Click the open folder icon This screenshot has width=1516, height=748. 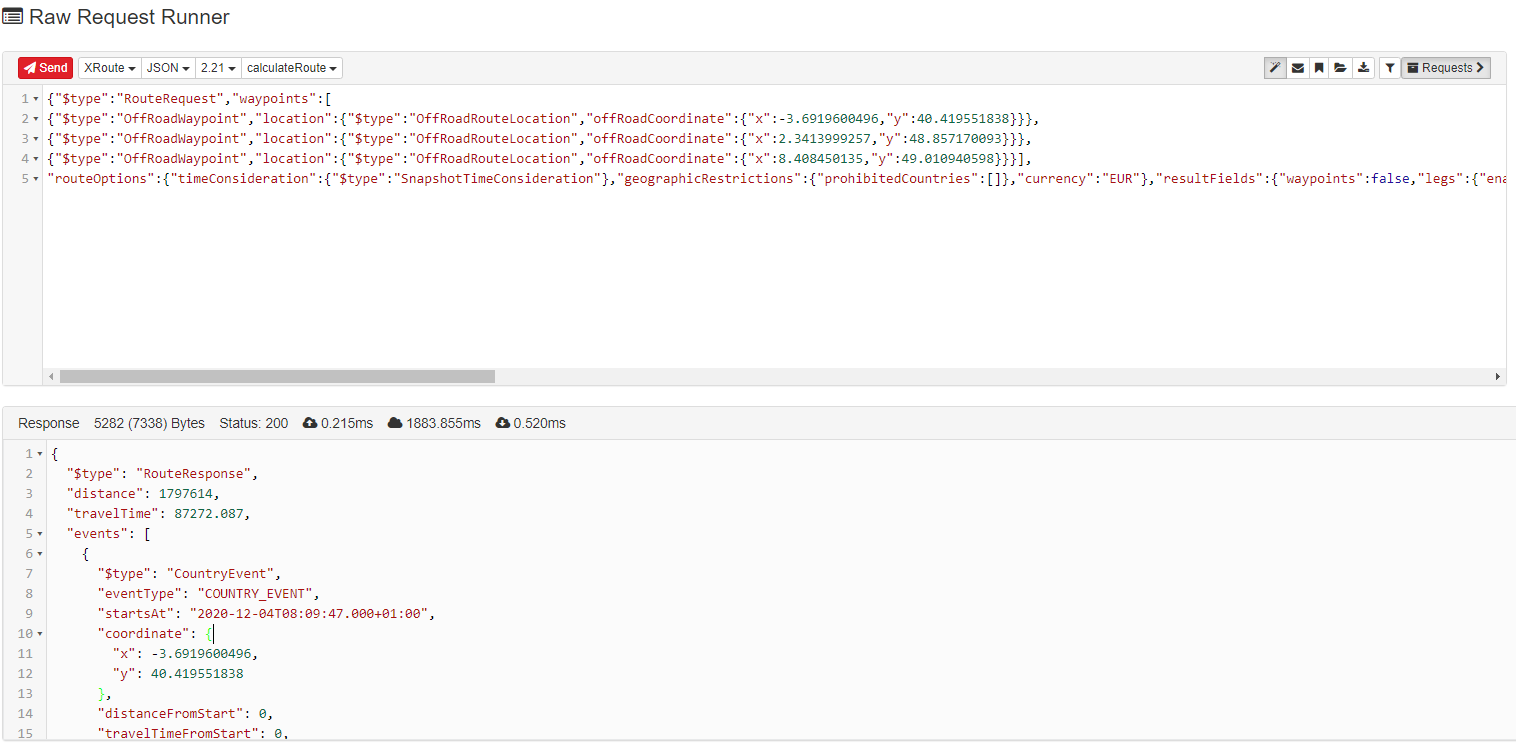[x=1340, y=68]
